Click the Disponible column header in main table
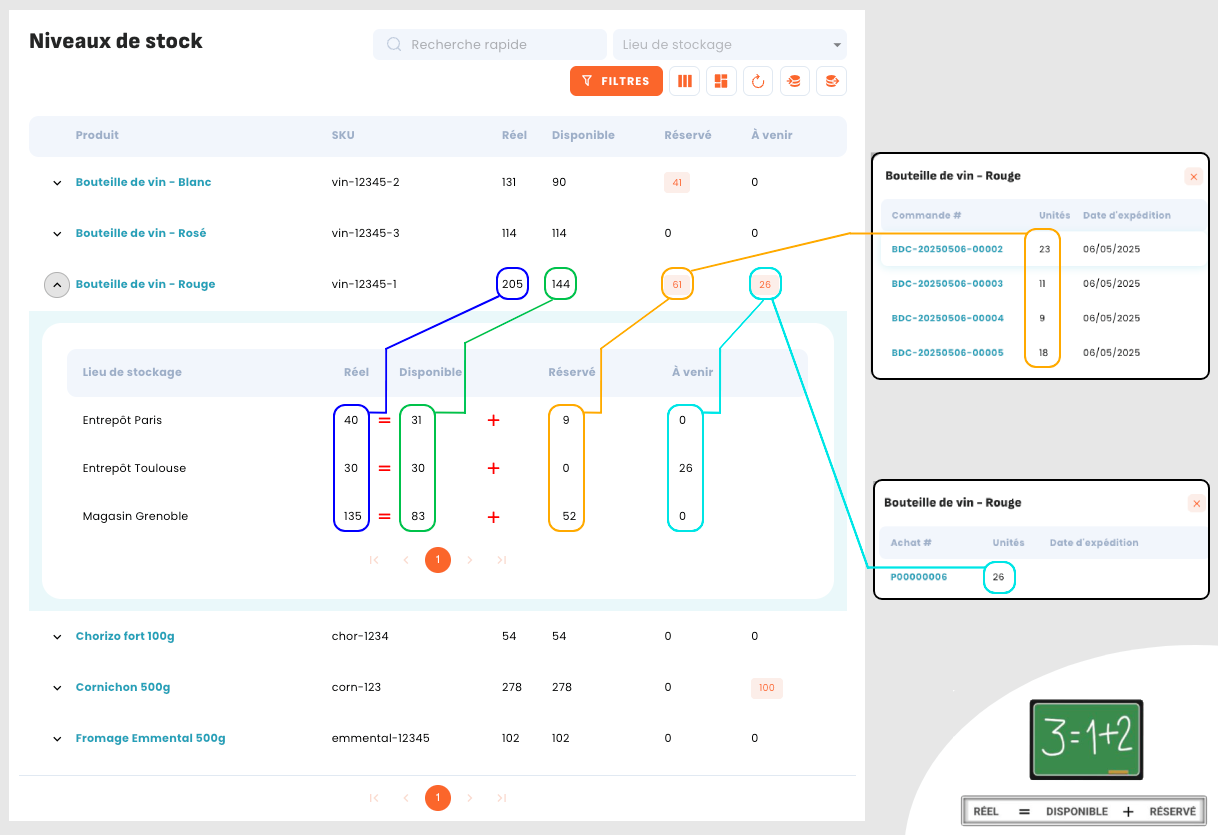 pos(583,135)
